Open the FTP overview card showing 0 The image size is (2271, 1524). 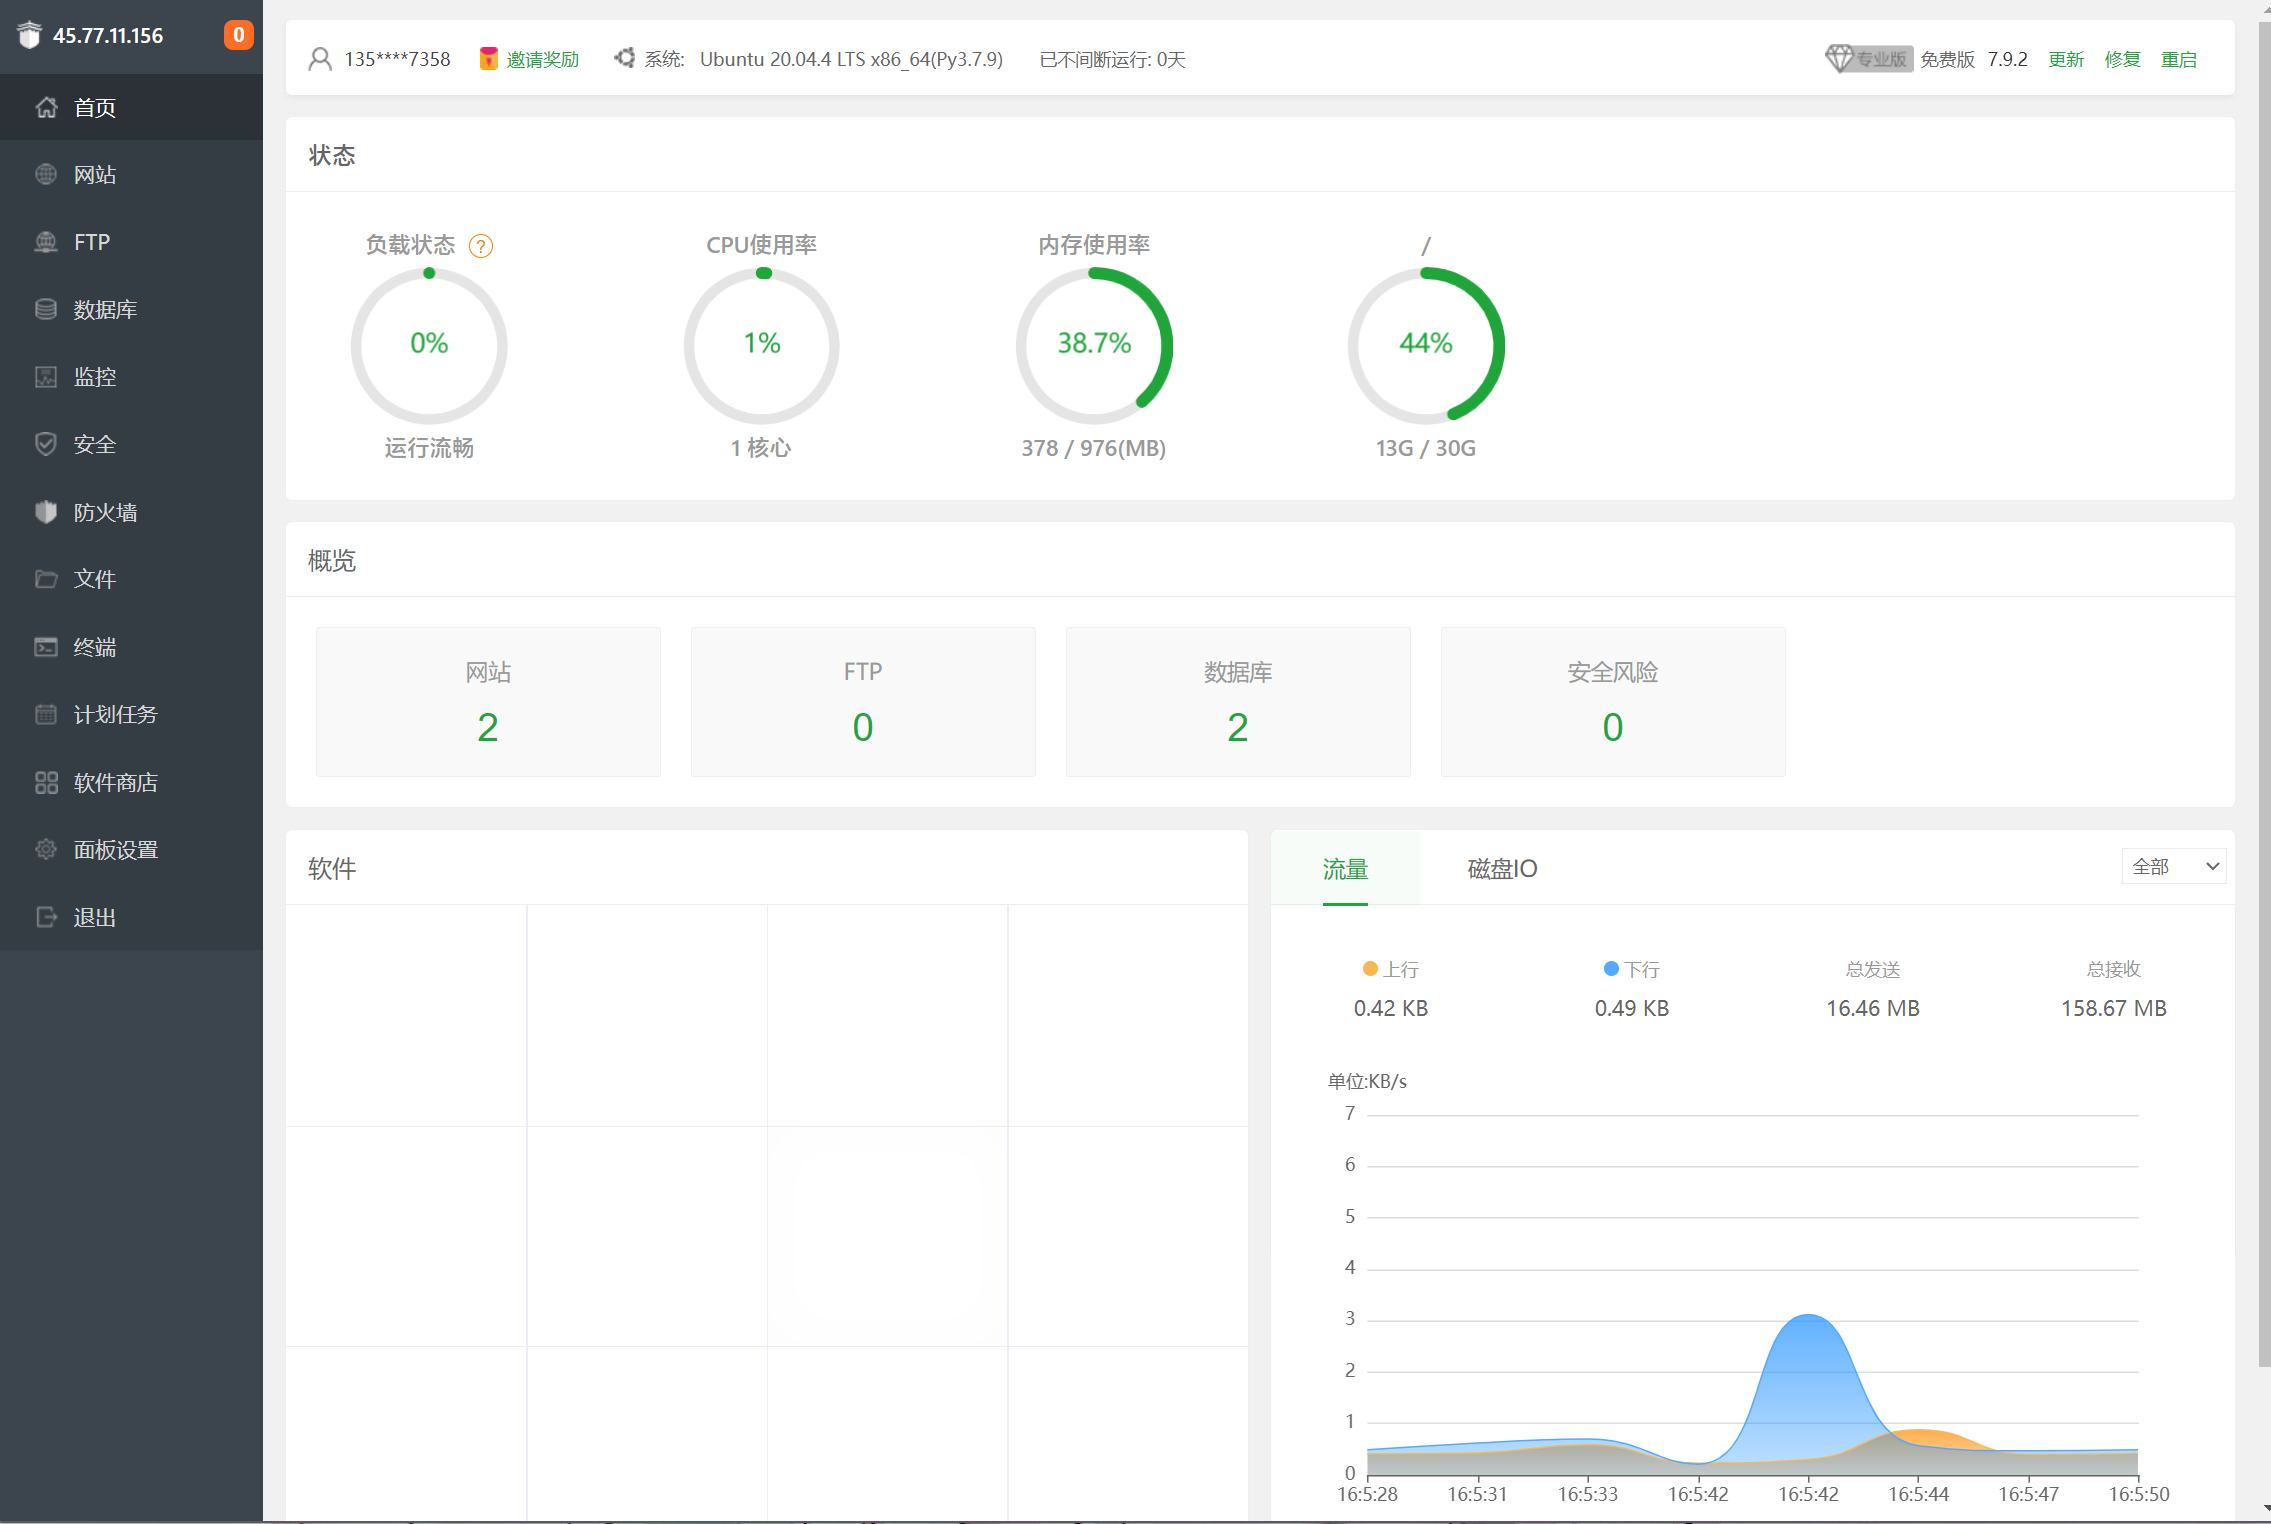[x=863, y=702]
